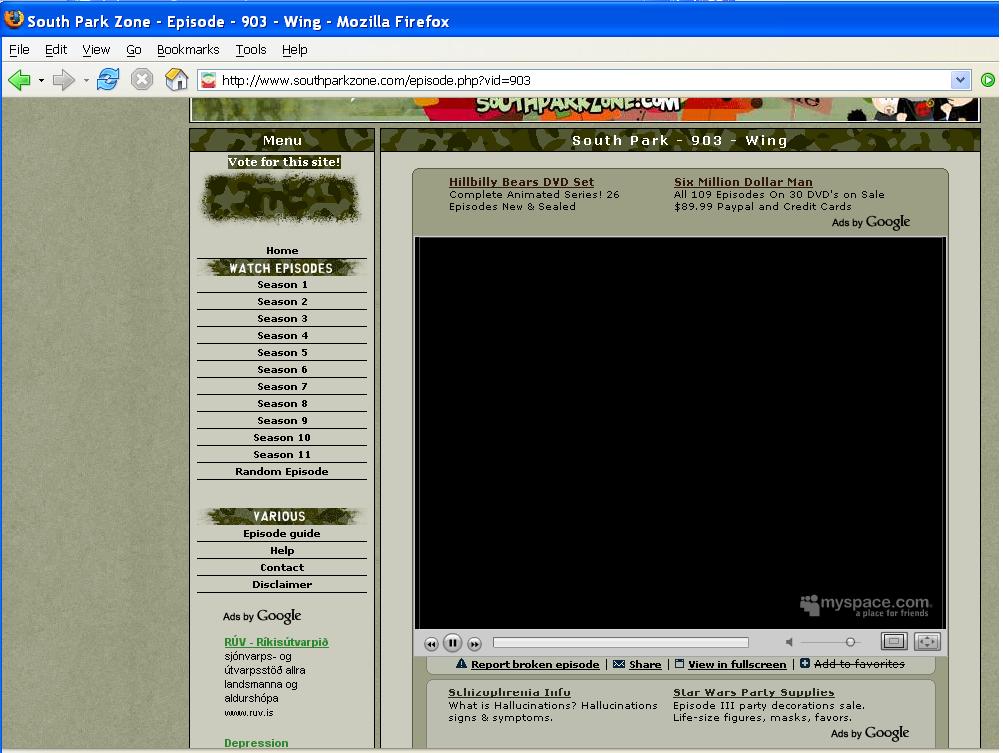The height and width of the screenshot is (753, 1003).
Task: Click the video player rewind button
Action: point(431,644)
